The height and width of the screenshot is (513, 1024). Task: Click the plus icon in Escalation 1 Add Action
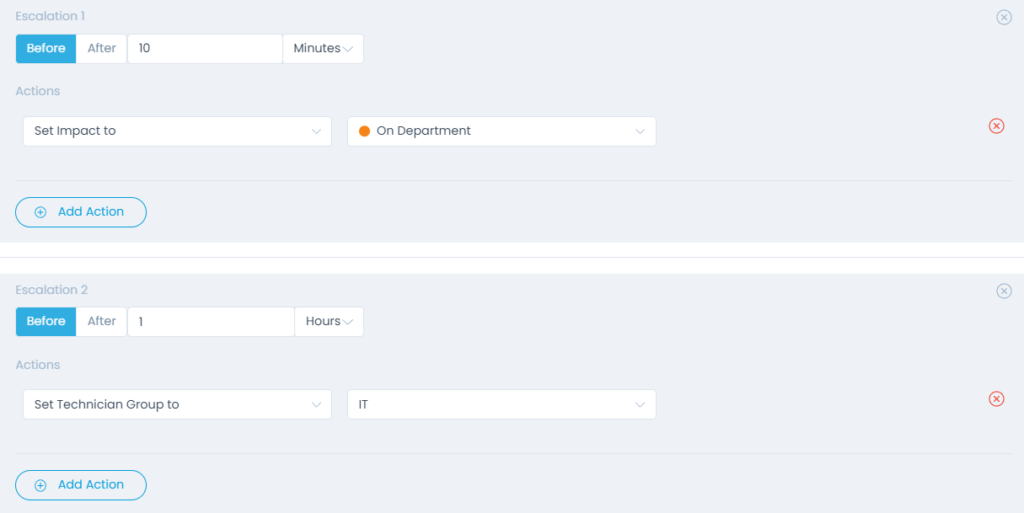(x=40, y=212)
